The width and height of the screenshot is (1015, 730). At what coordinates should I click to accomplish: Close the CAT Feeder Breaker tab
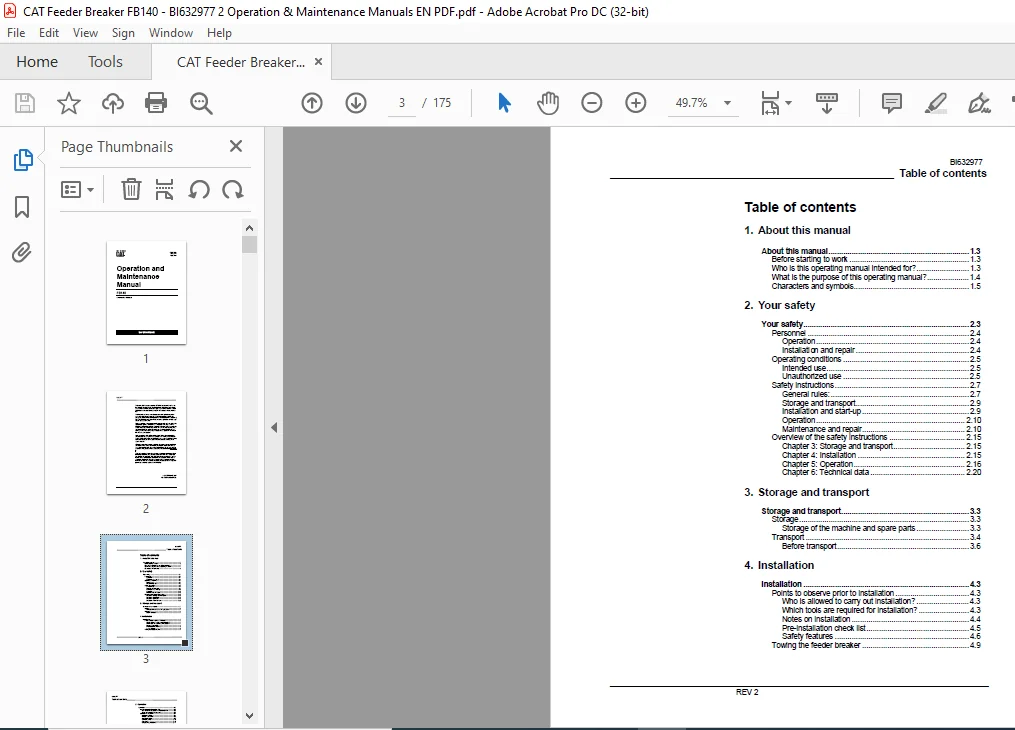pos(318,61)
